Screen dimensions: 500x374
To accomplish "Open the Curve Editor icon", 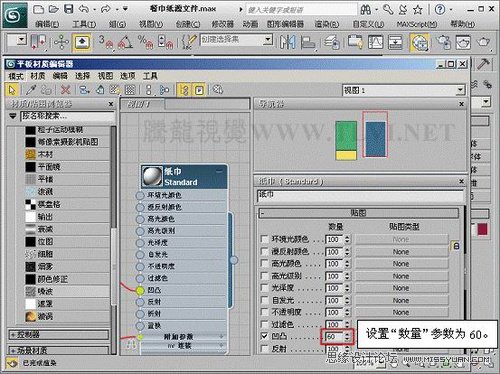I will (375, 42).
